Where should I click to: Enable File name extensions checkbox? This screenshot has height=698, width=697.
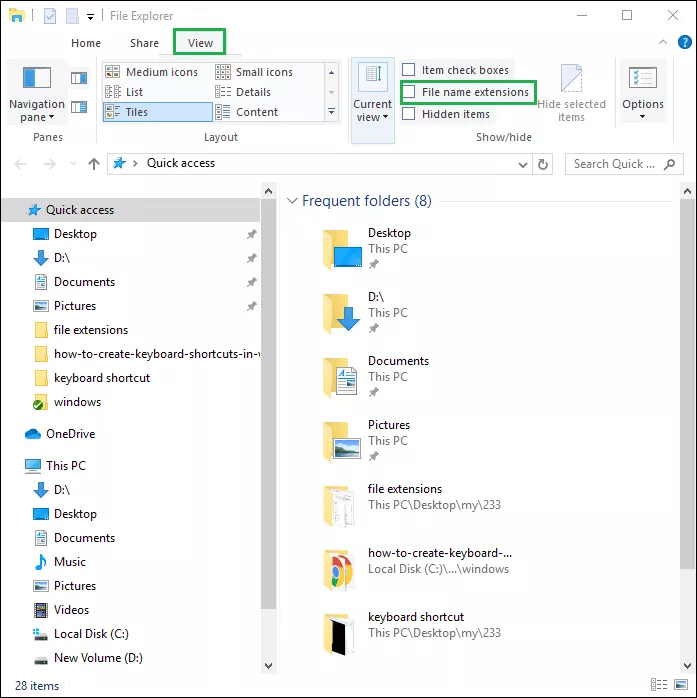[x=409, y=92]
